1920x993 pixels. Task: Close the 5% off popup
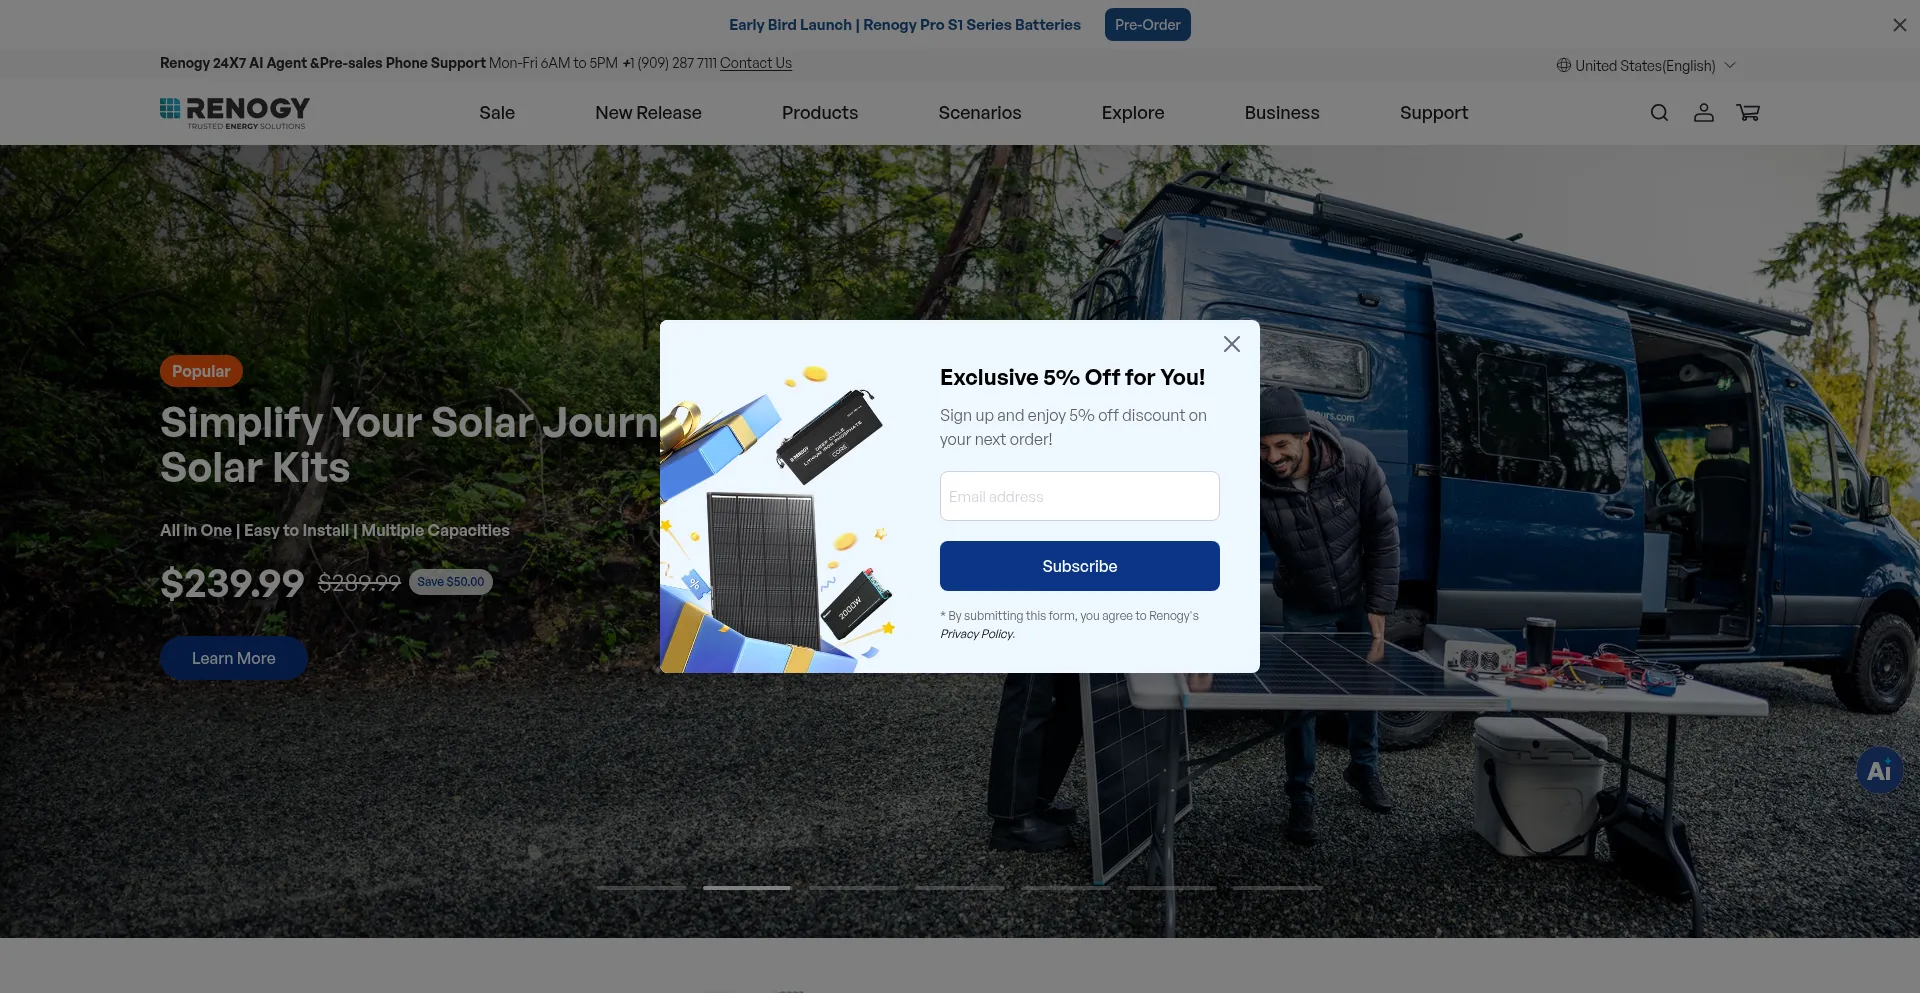pyautogui.click(x=1232, y=344)
